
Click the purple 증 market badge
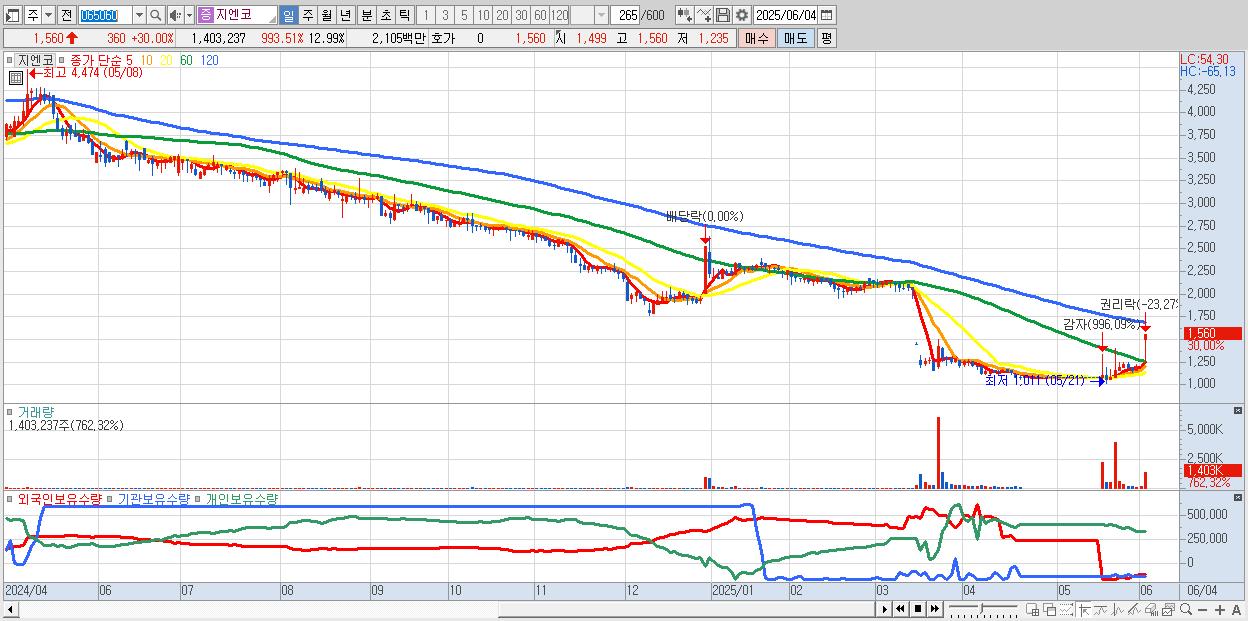pos(205,15)
